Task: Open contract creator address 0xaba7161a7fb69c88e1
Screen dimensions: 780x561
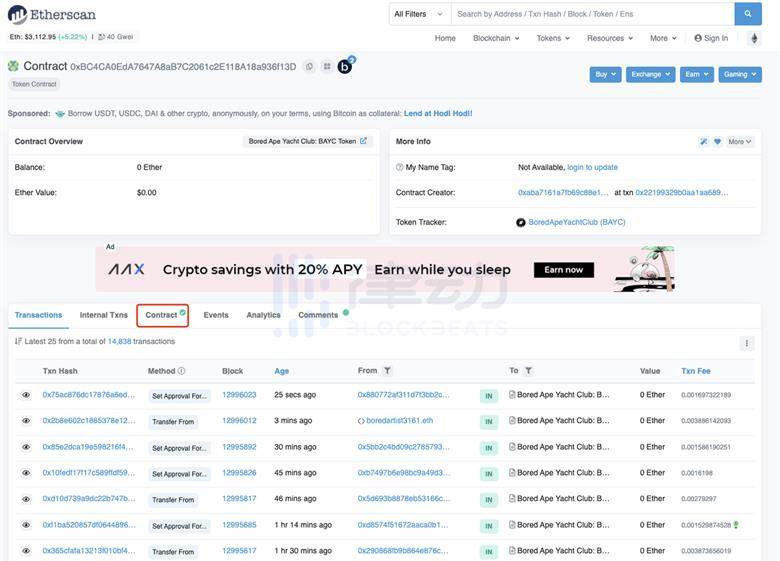Action: coord(563,192)
